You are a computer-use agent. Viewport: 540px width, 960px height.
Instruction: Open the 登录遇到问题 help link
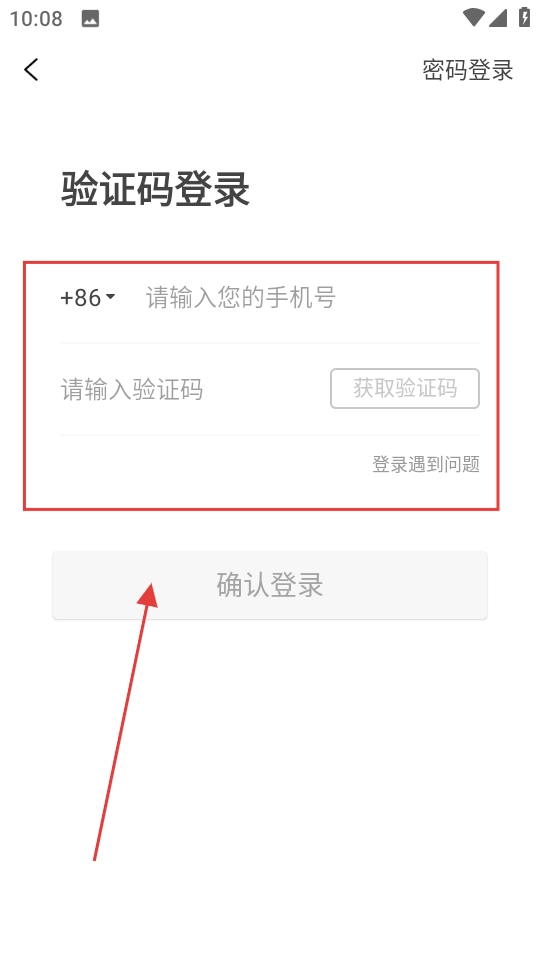click(426, 464)
